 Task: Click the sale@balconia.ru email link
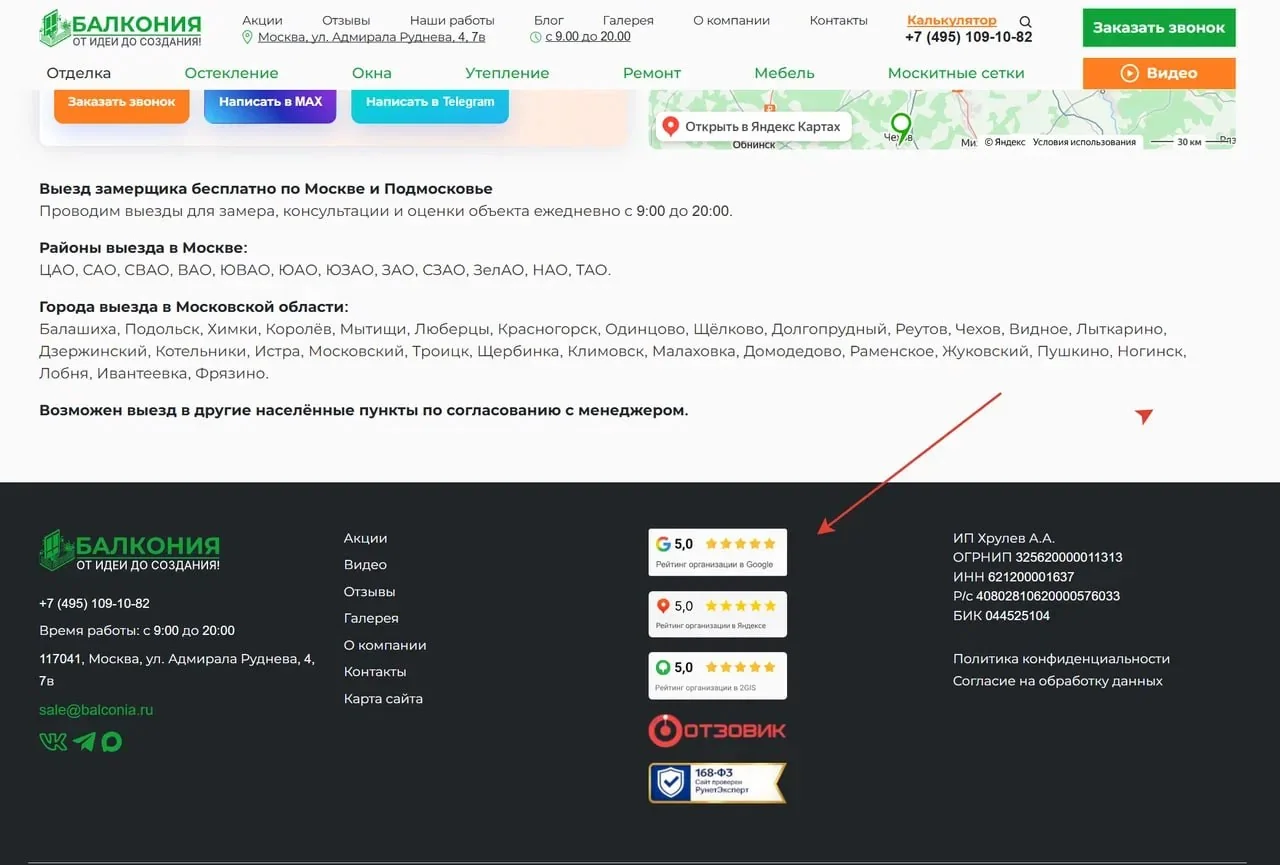[x=96, y=710]
